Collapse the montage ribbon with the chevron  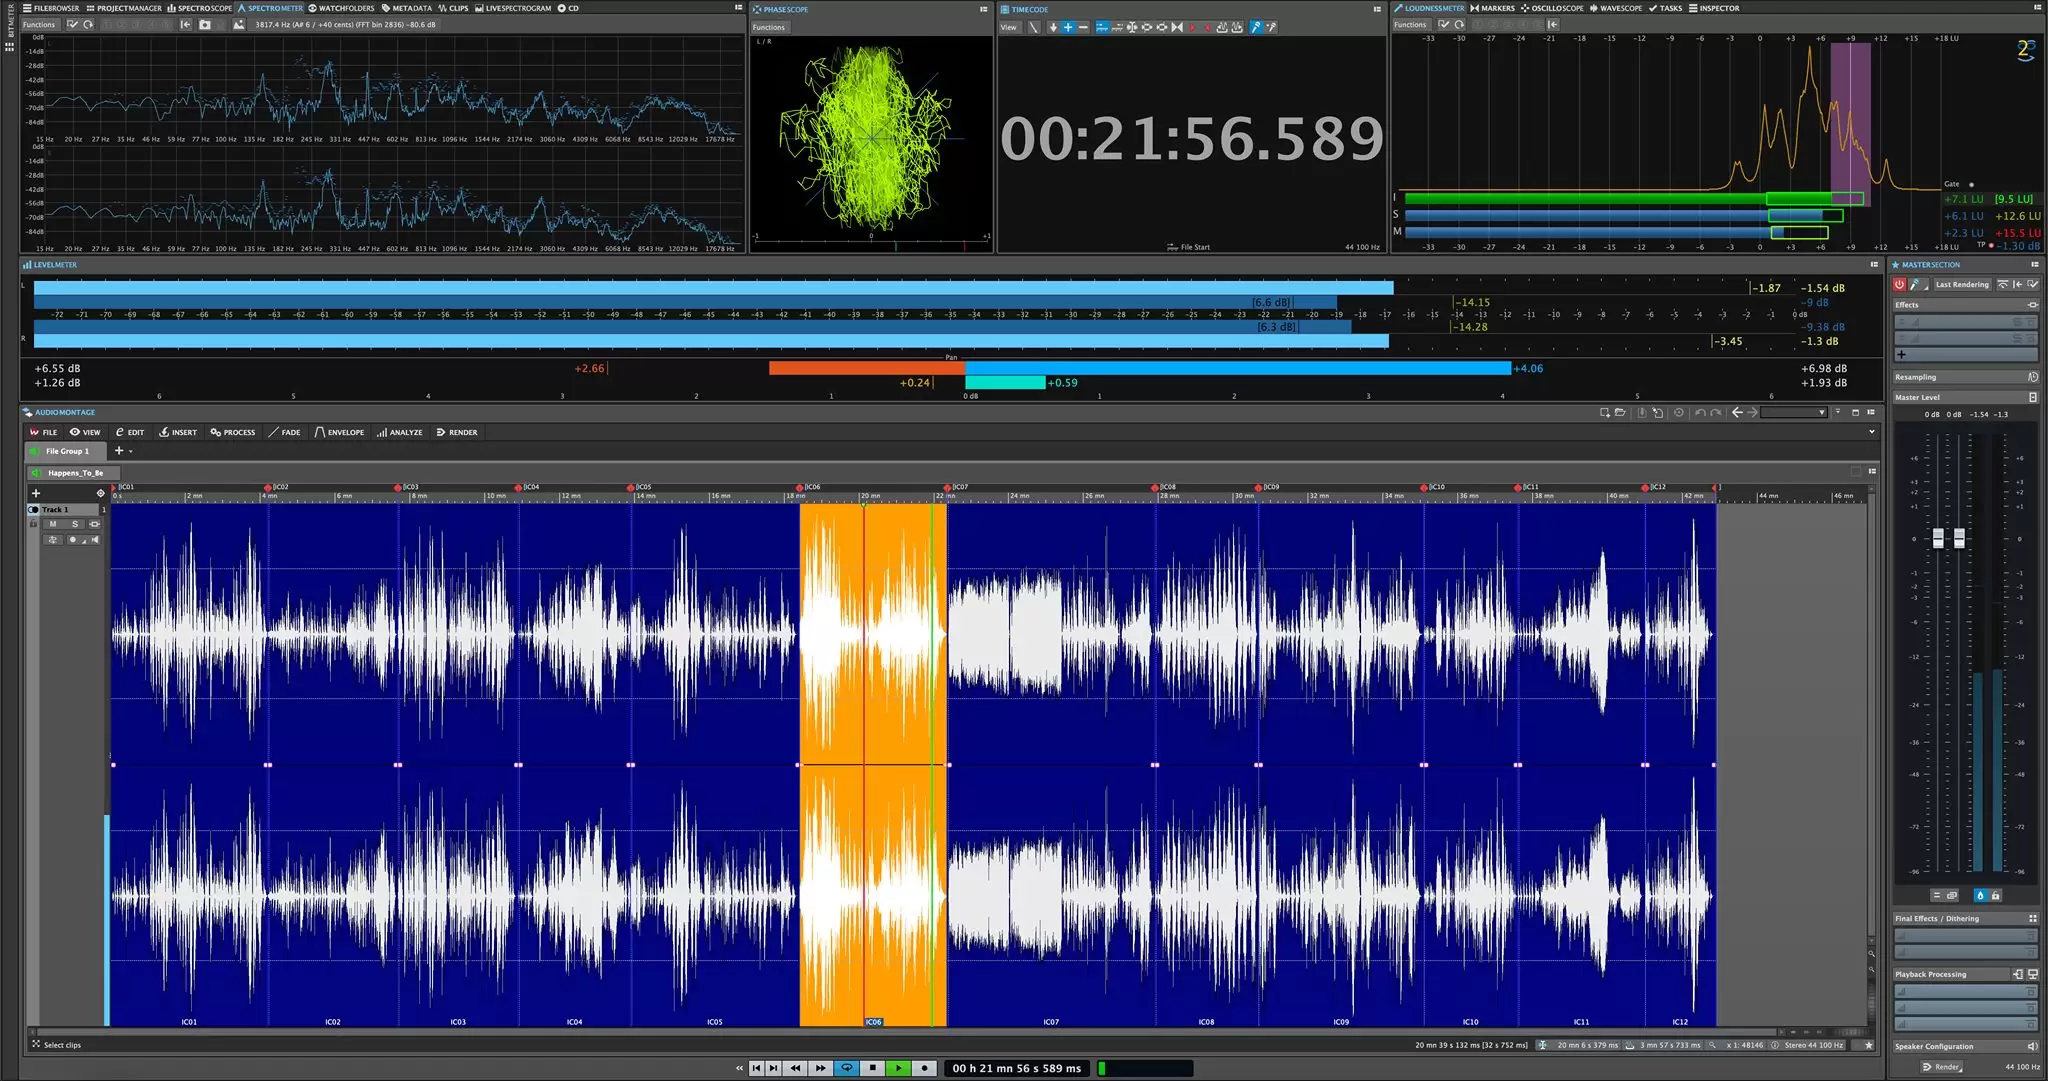coord(1872,432)
